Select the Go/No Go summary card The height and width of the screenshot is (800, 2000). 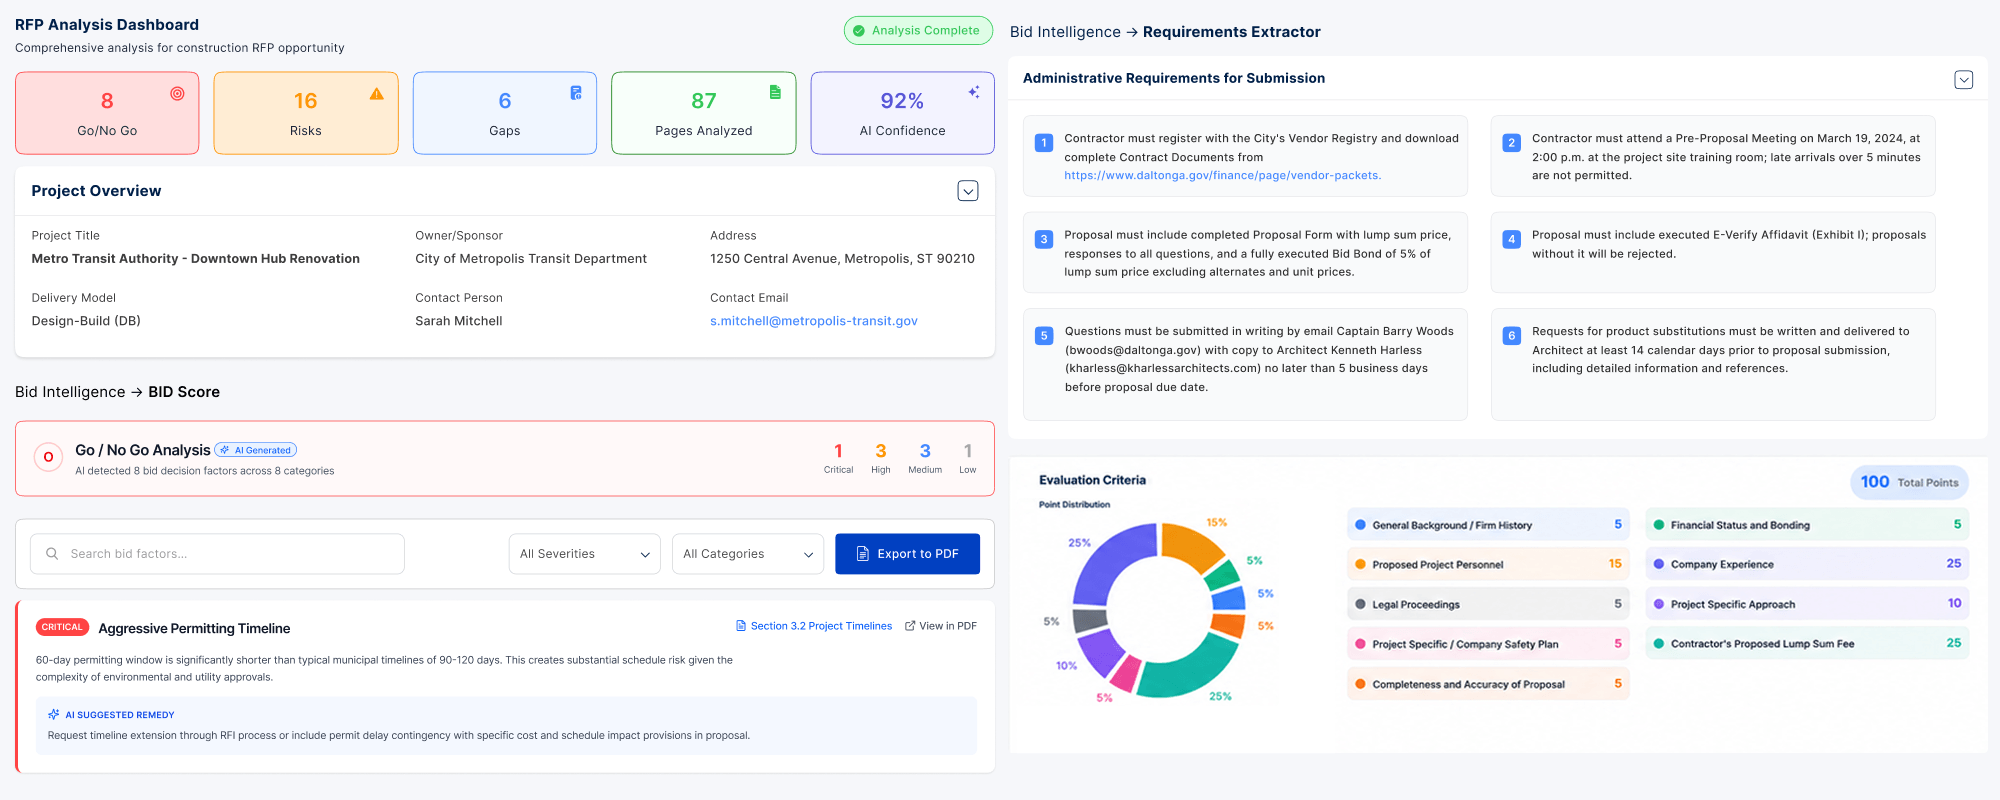107,113
